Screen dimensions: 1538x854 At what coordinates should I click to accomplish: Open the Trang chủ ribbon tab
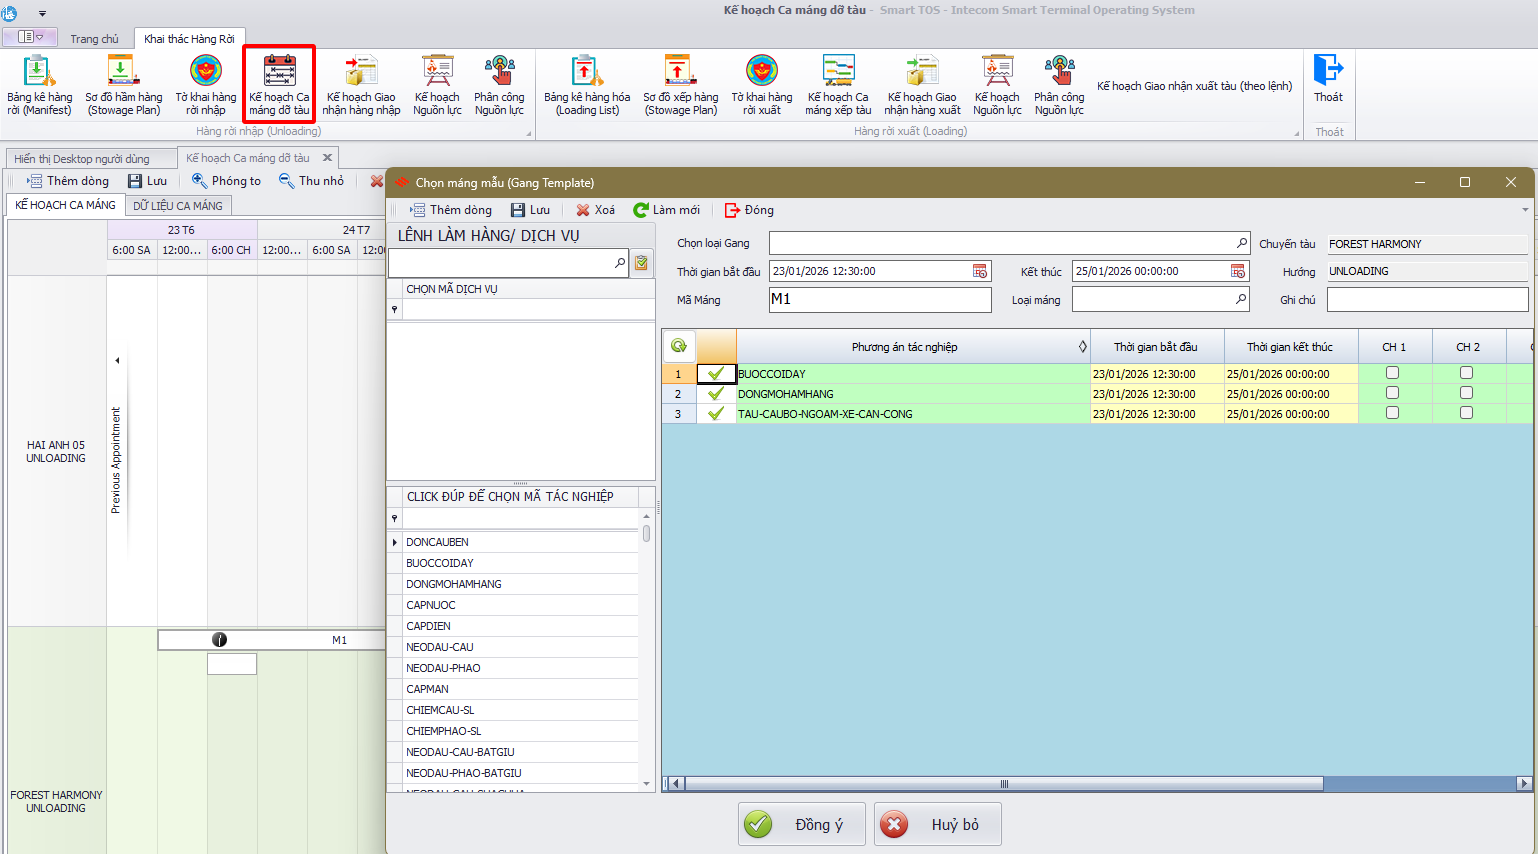[x=94, y=39]
